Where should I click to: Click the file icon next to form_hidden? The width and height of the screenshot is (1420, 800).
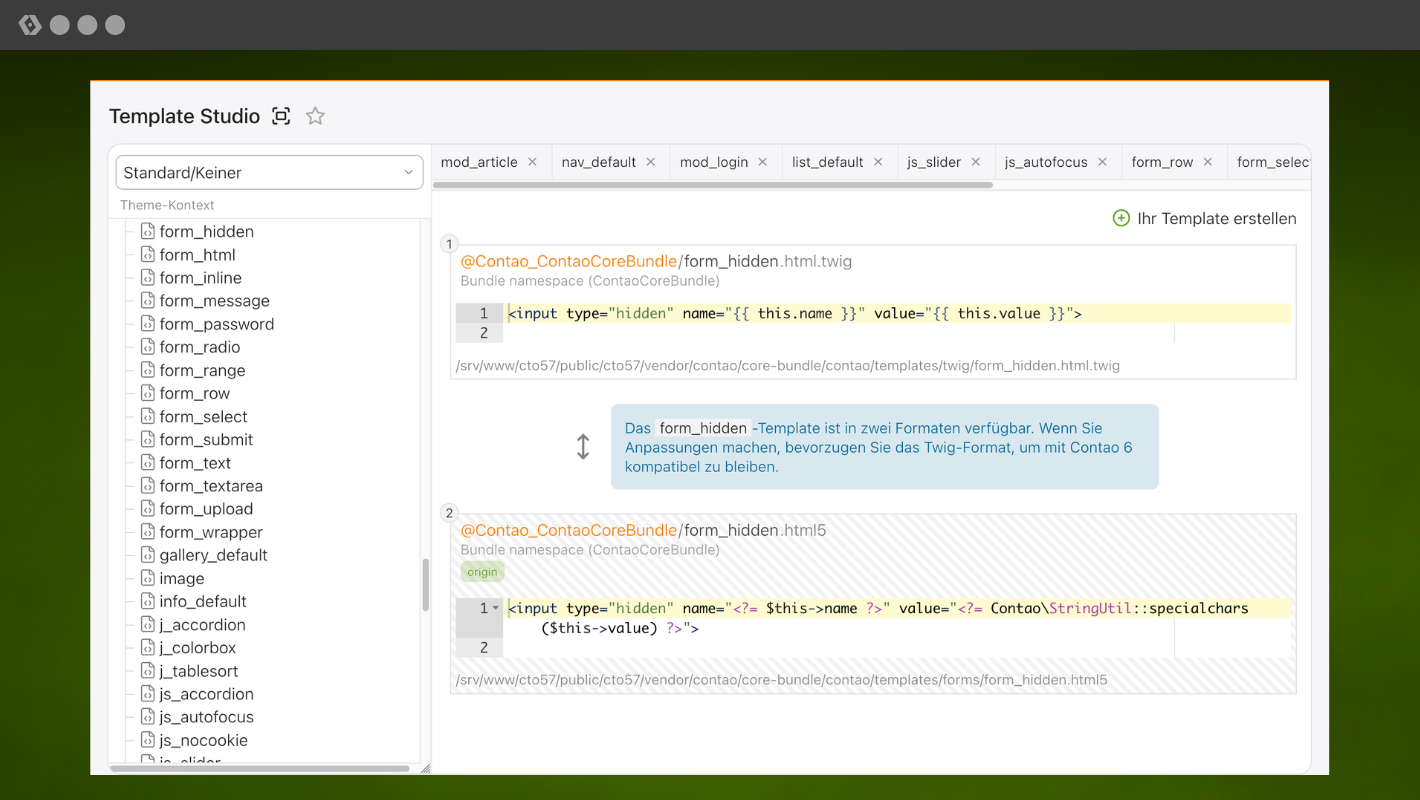[148, 231]
